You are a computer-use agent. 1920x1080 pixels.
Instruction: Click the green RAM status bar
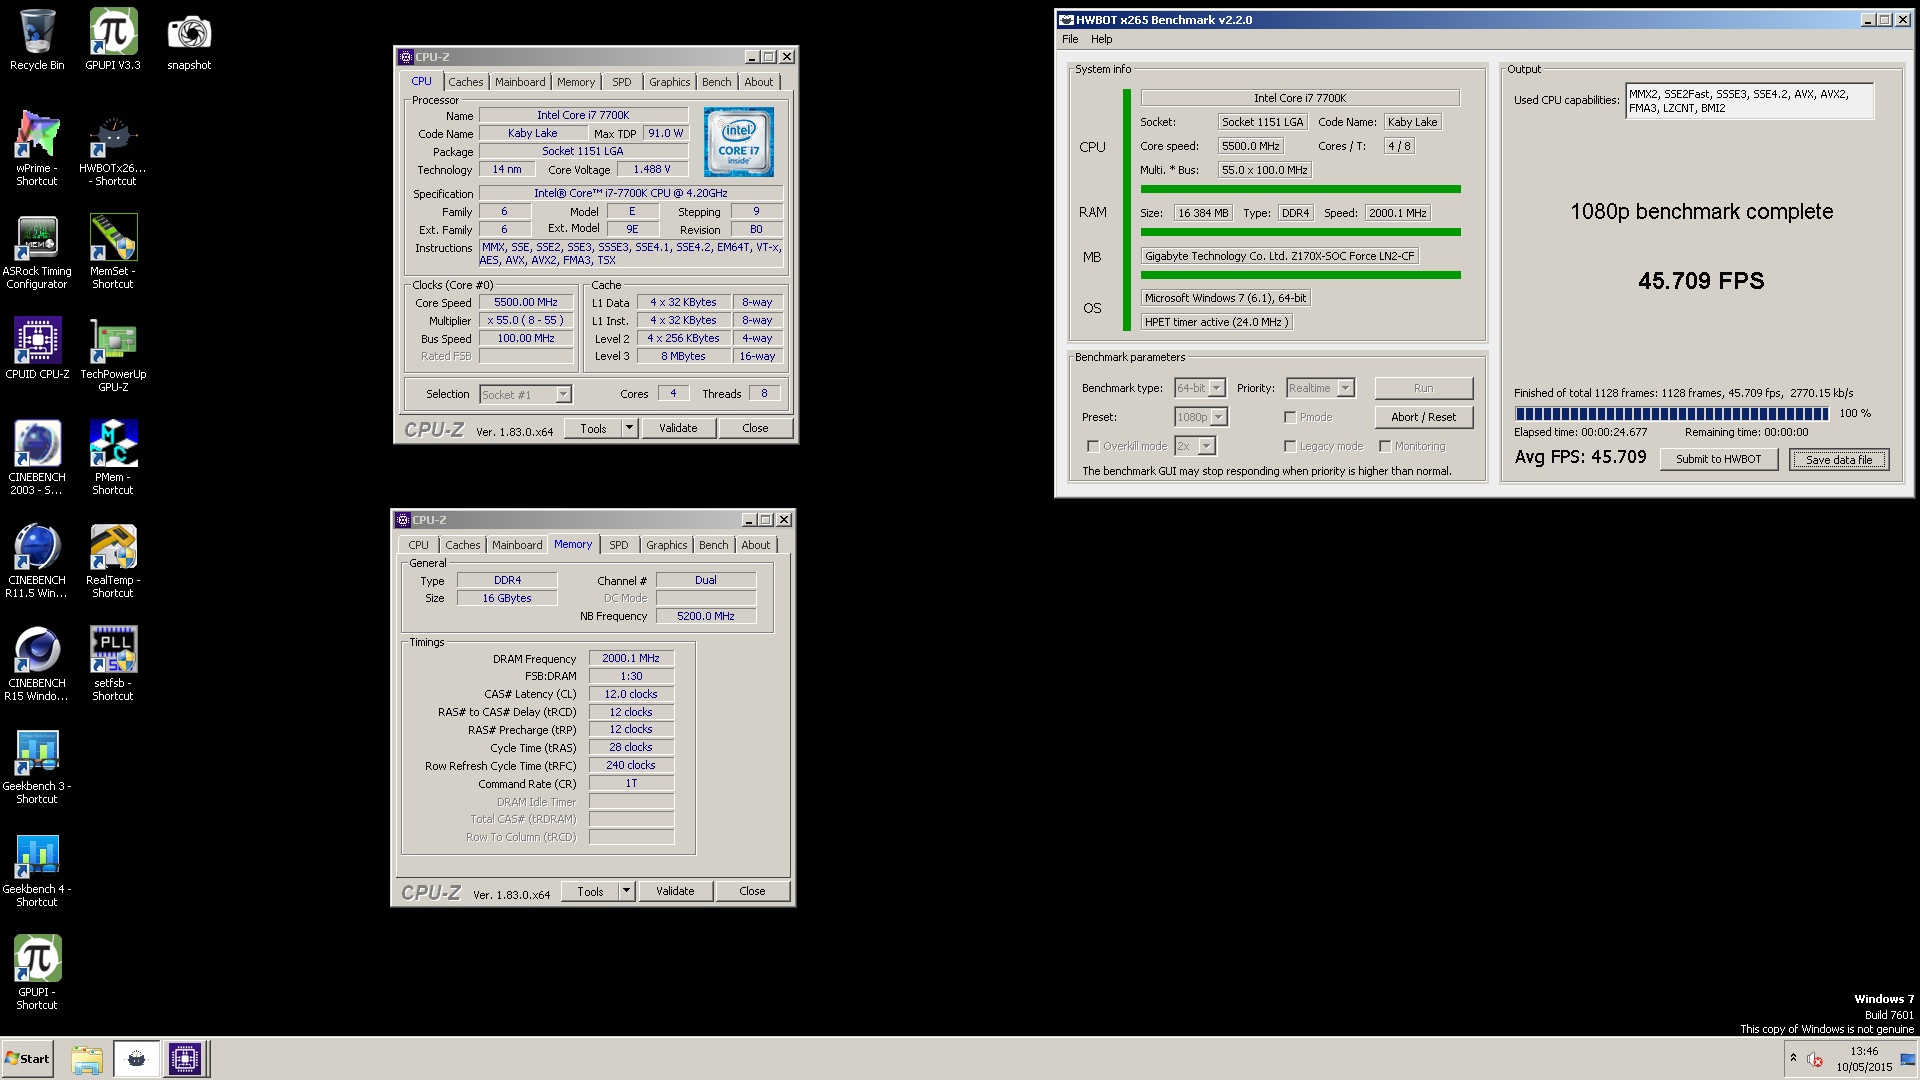[1300, 232]
